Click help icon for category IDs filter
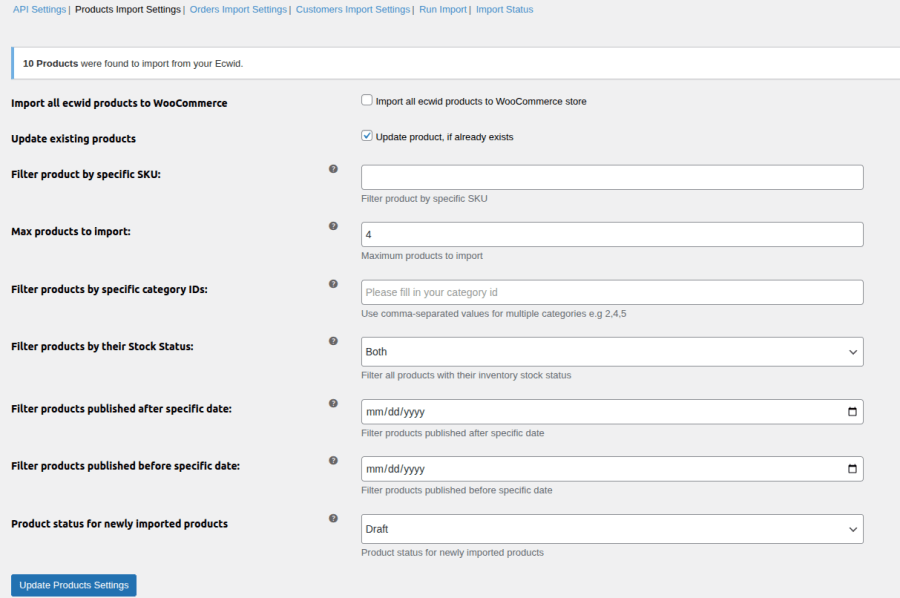Viewport: 900px width, 598px height. 333,284
